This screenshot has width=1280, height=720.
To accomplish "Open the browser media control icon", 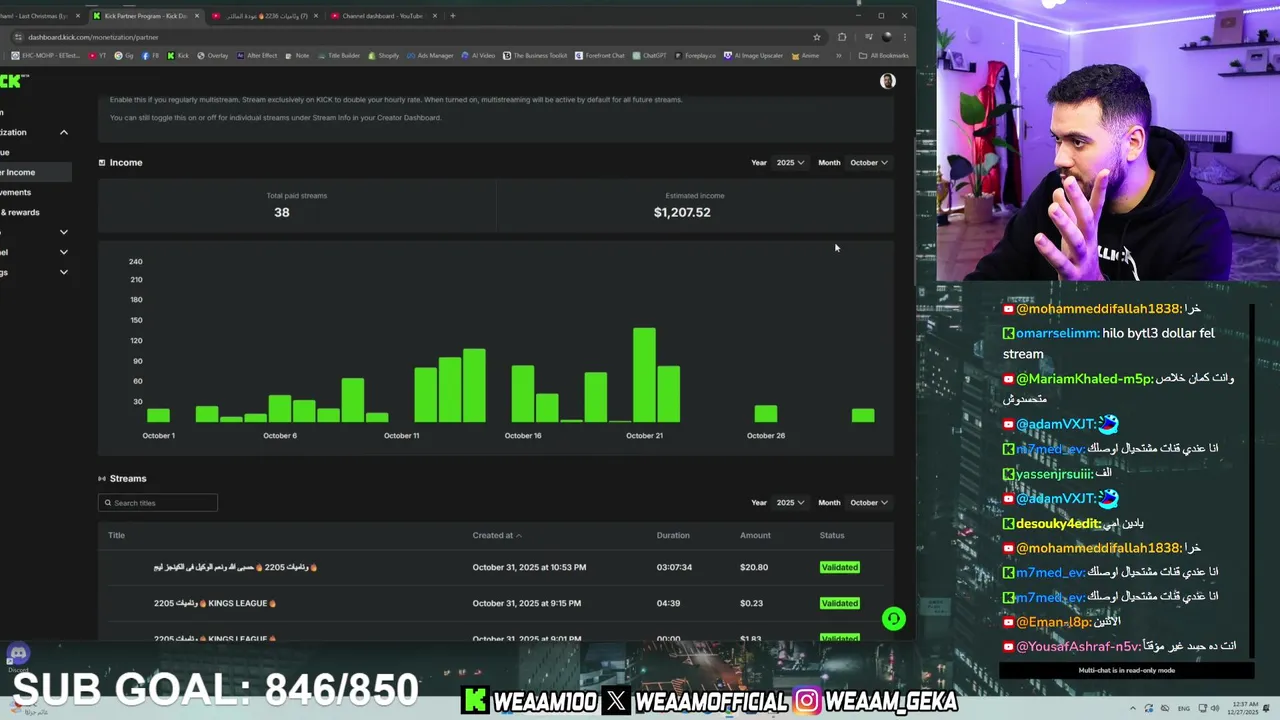I will click(x=868, y=37).
